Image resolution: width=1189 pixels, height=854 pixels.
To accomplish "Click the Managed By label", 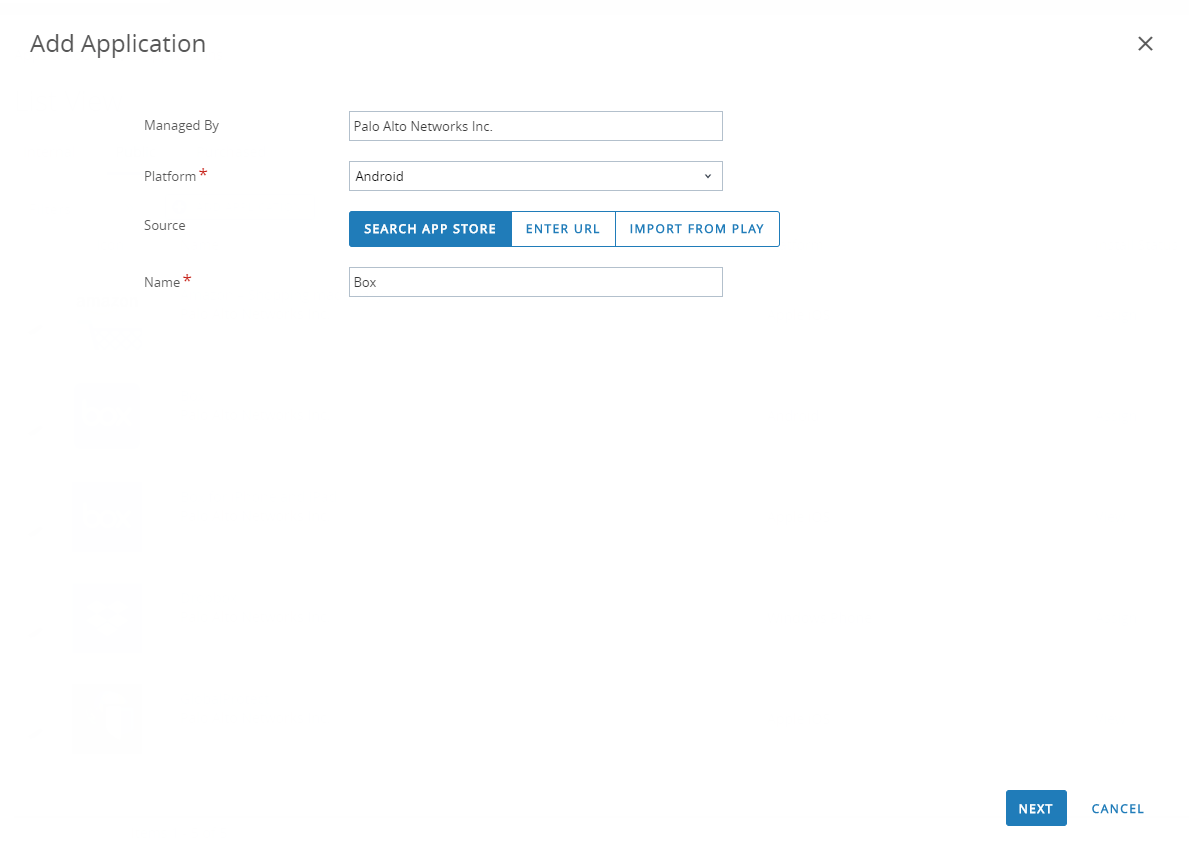I will tap(181, 126).
